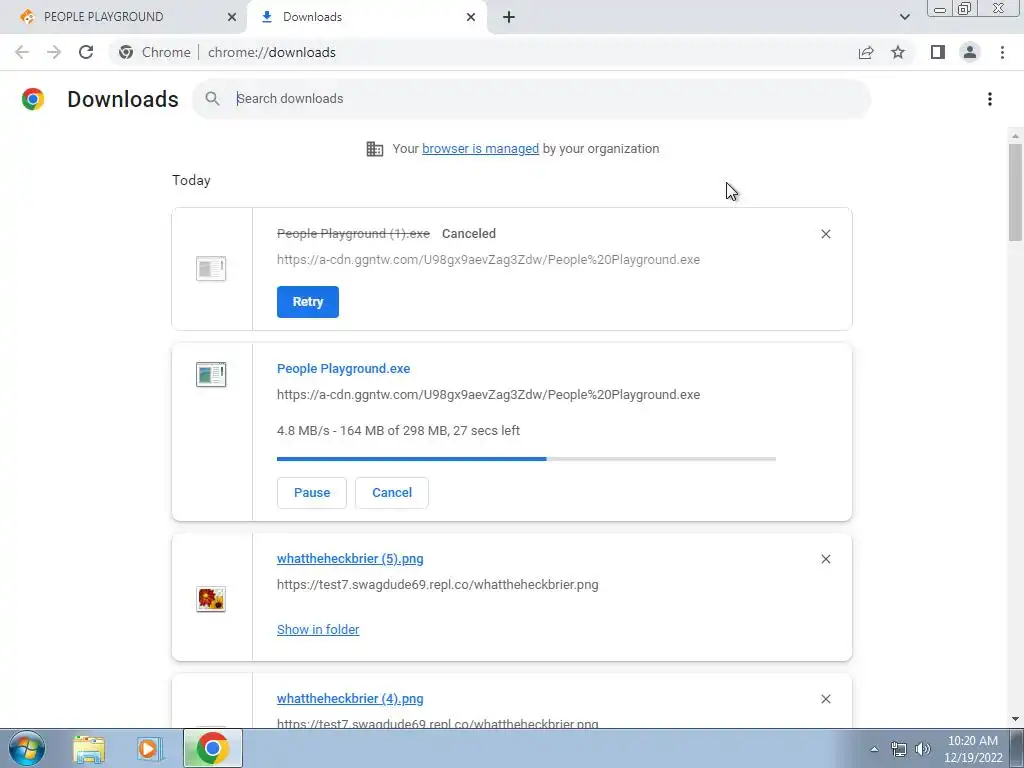Click the in-progress download's source URL

tap(488, 395)
